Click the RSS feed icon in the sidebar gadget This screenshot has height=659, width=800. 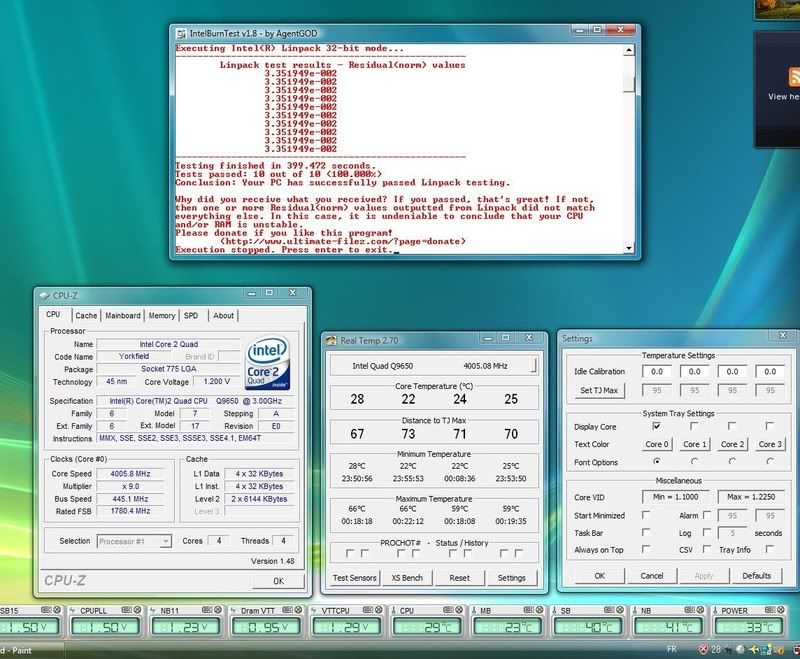coord(794,77)
